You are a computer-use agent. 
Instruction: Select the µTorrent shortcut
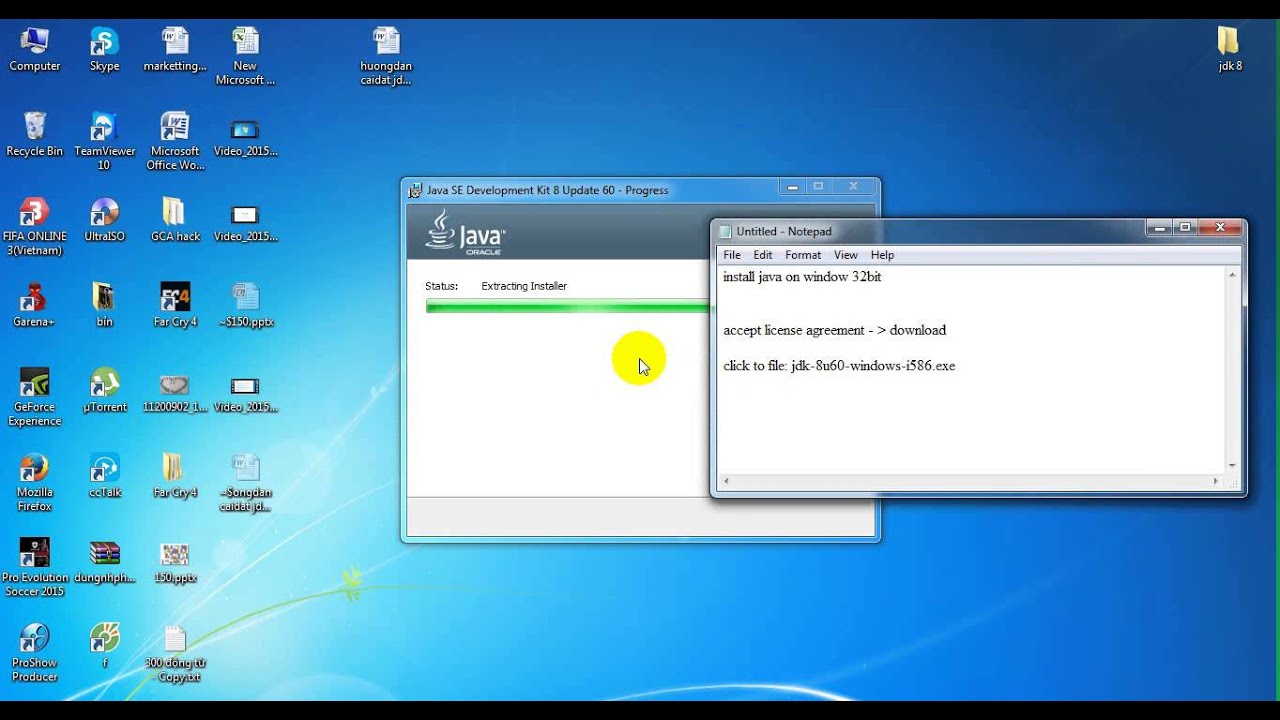[104, 391]
